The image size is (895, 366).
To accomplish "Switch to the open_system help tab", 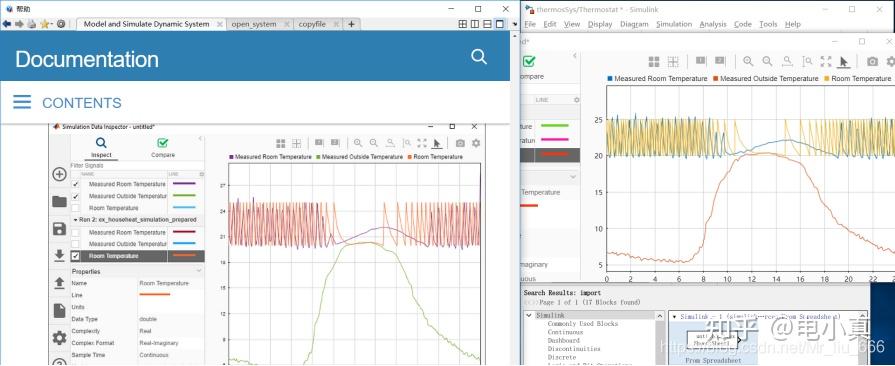I will click(253, 24).
